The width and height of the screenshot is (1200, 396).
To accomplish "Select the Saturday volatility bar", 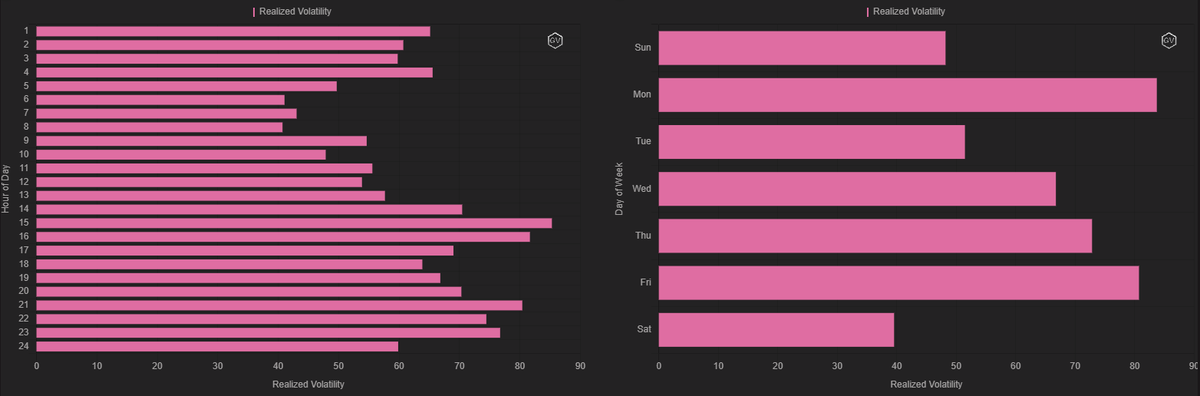I will 776,330.
